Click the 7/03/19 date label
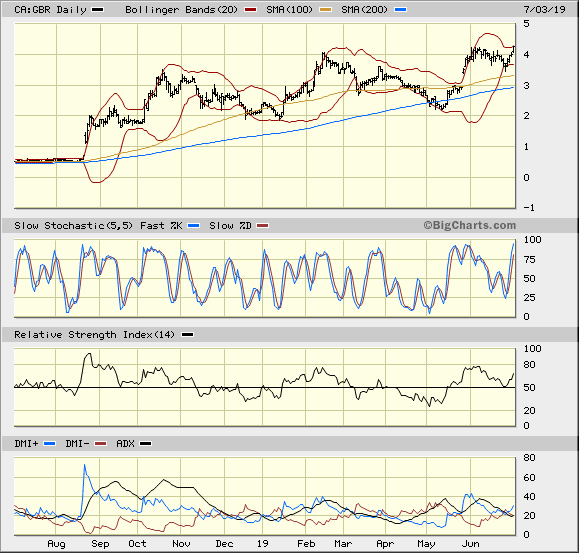This screenshot has height=553, width=579. click(544, 10)
